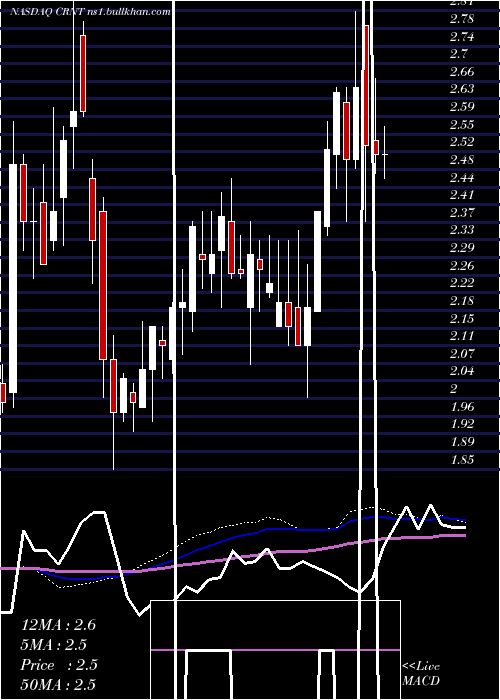
Task: Click the 12MA : 2.6 legend text
Action: point(58,625)
